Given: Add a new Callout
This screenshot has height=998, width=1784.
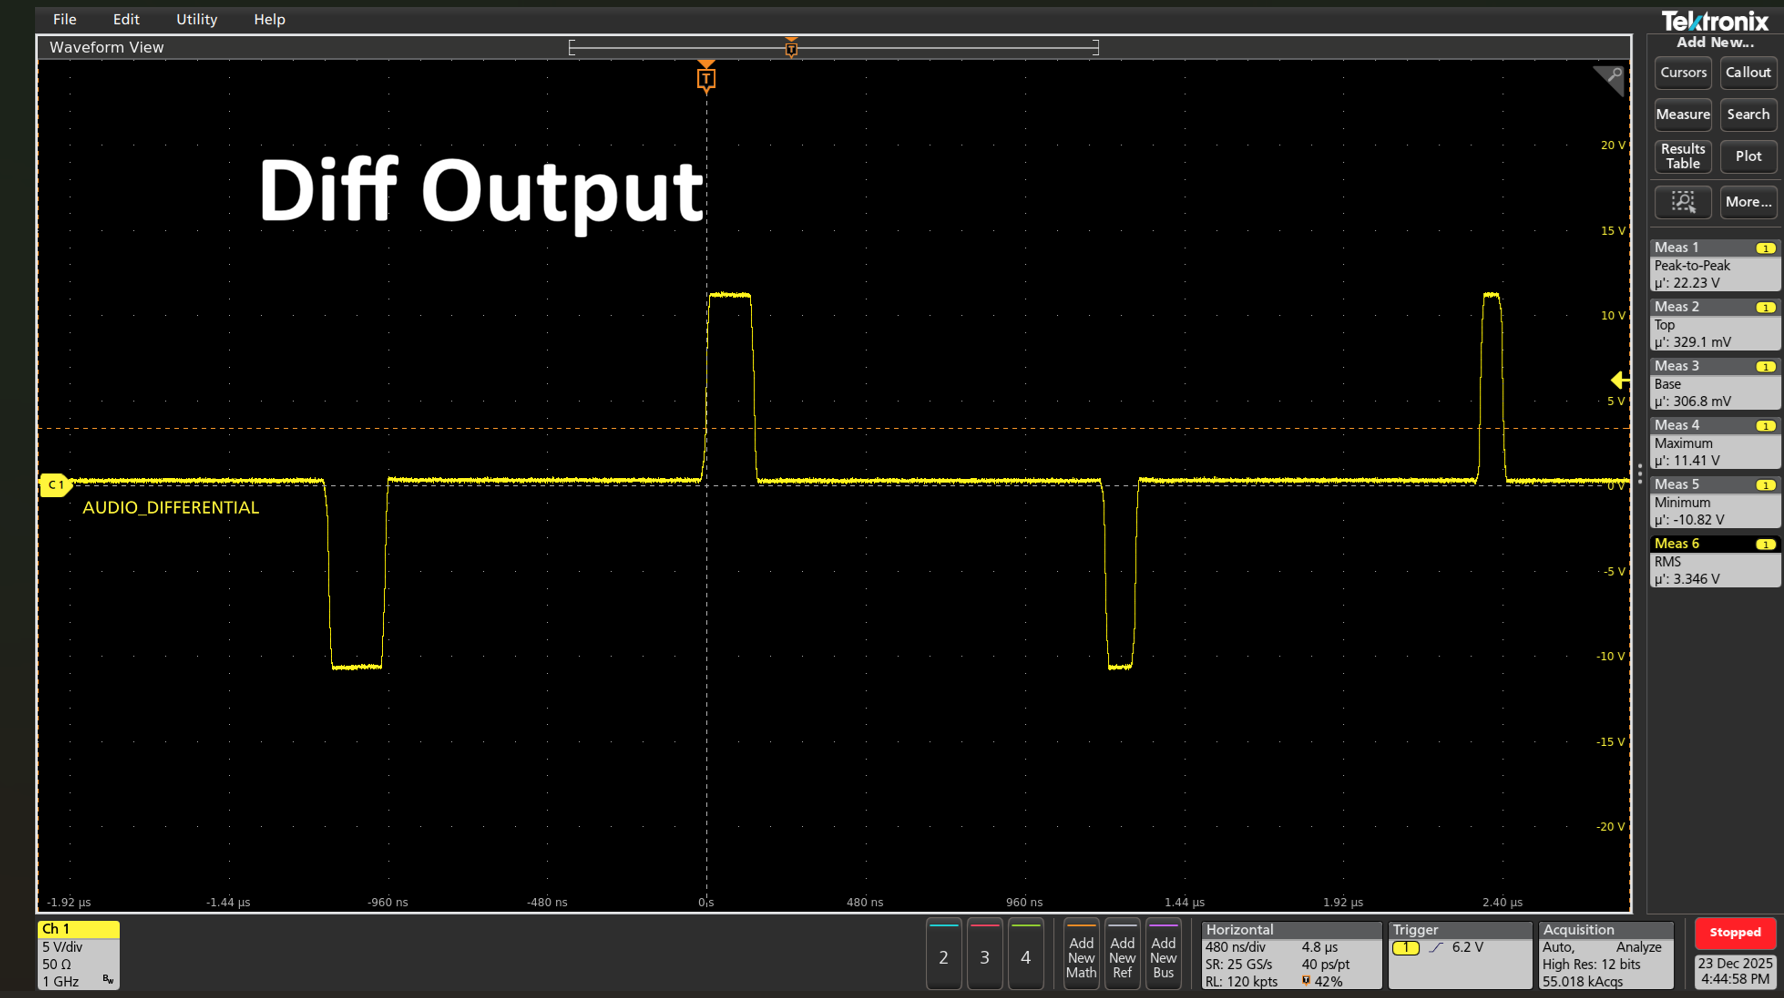Looking at the screenshot, I should click(x=1748, y=73).
